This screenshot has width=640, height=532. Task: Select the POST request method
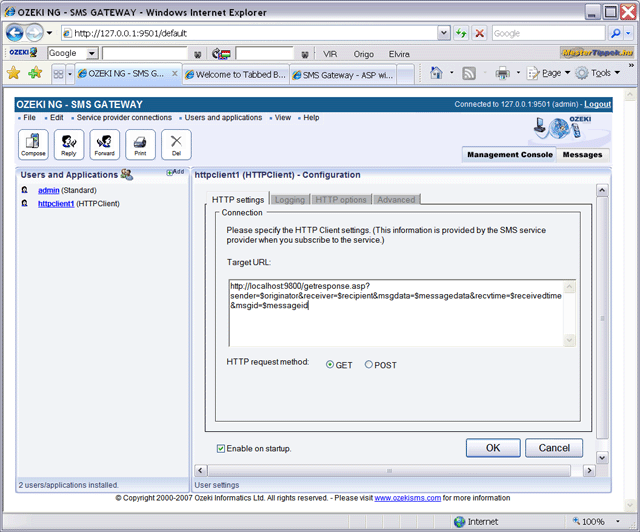(x=369, y=364)
